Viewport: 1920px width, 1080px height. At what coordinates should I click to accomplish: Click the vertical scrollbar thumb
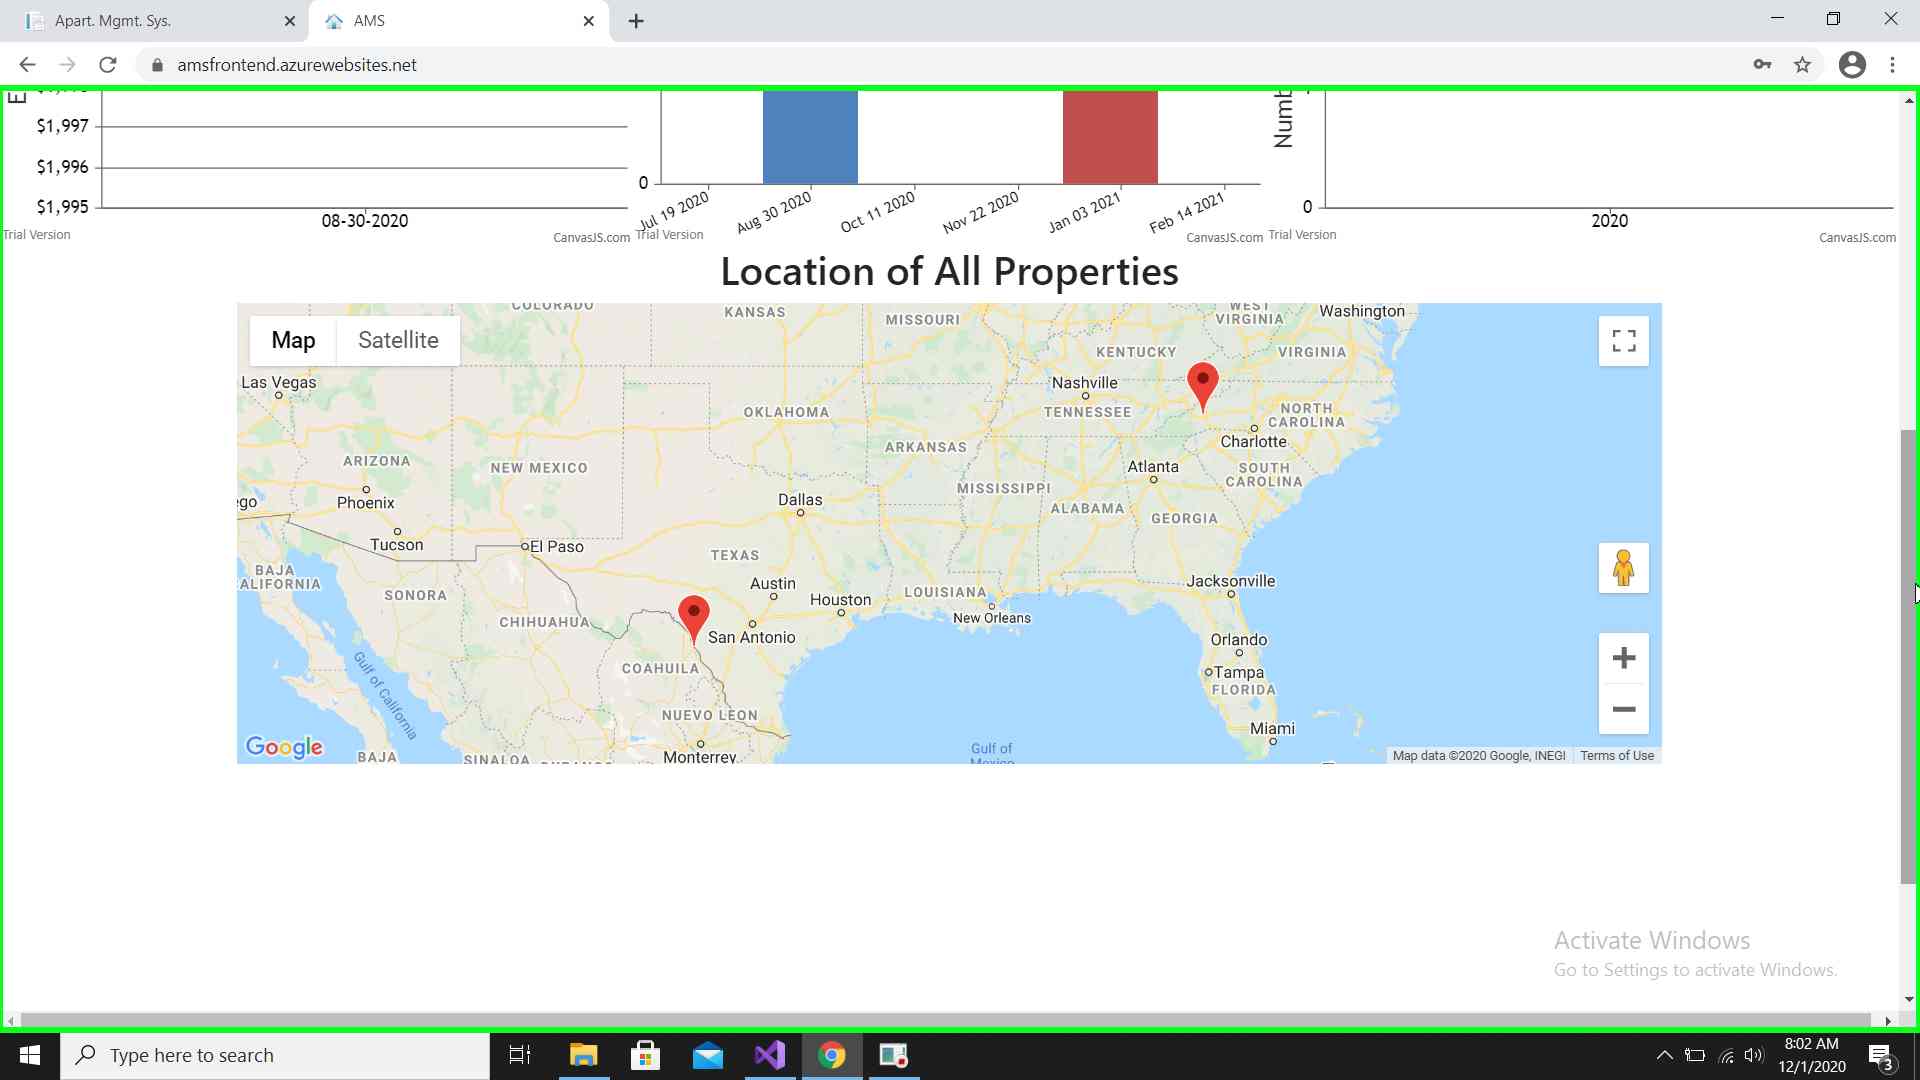[x=1908, y=656]
